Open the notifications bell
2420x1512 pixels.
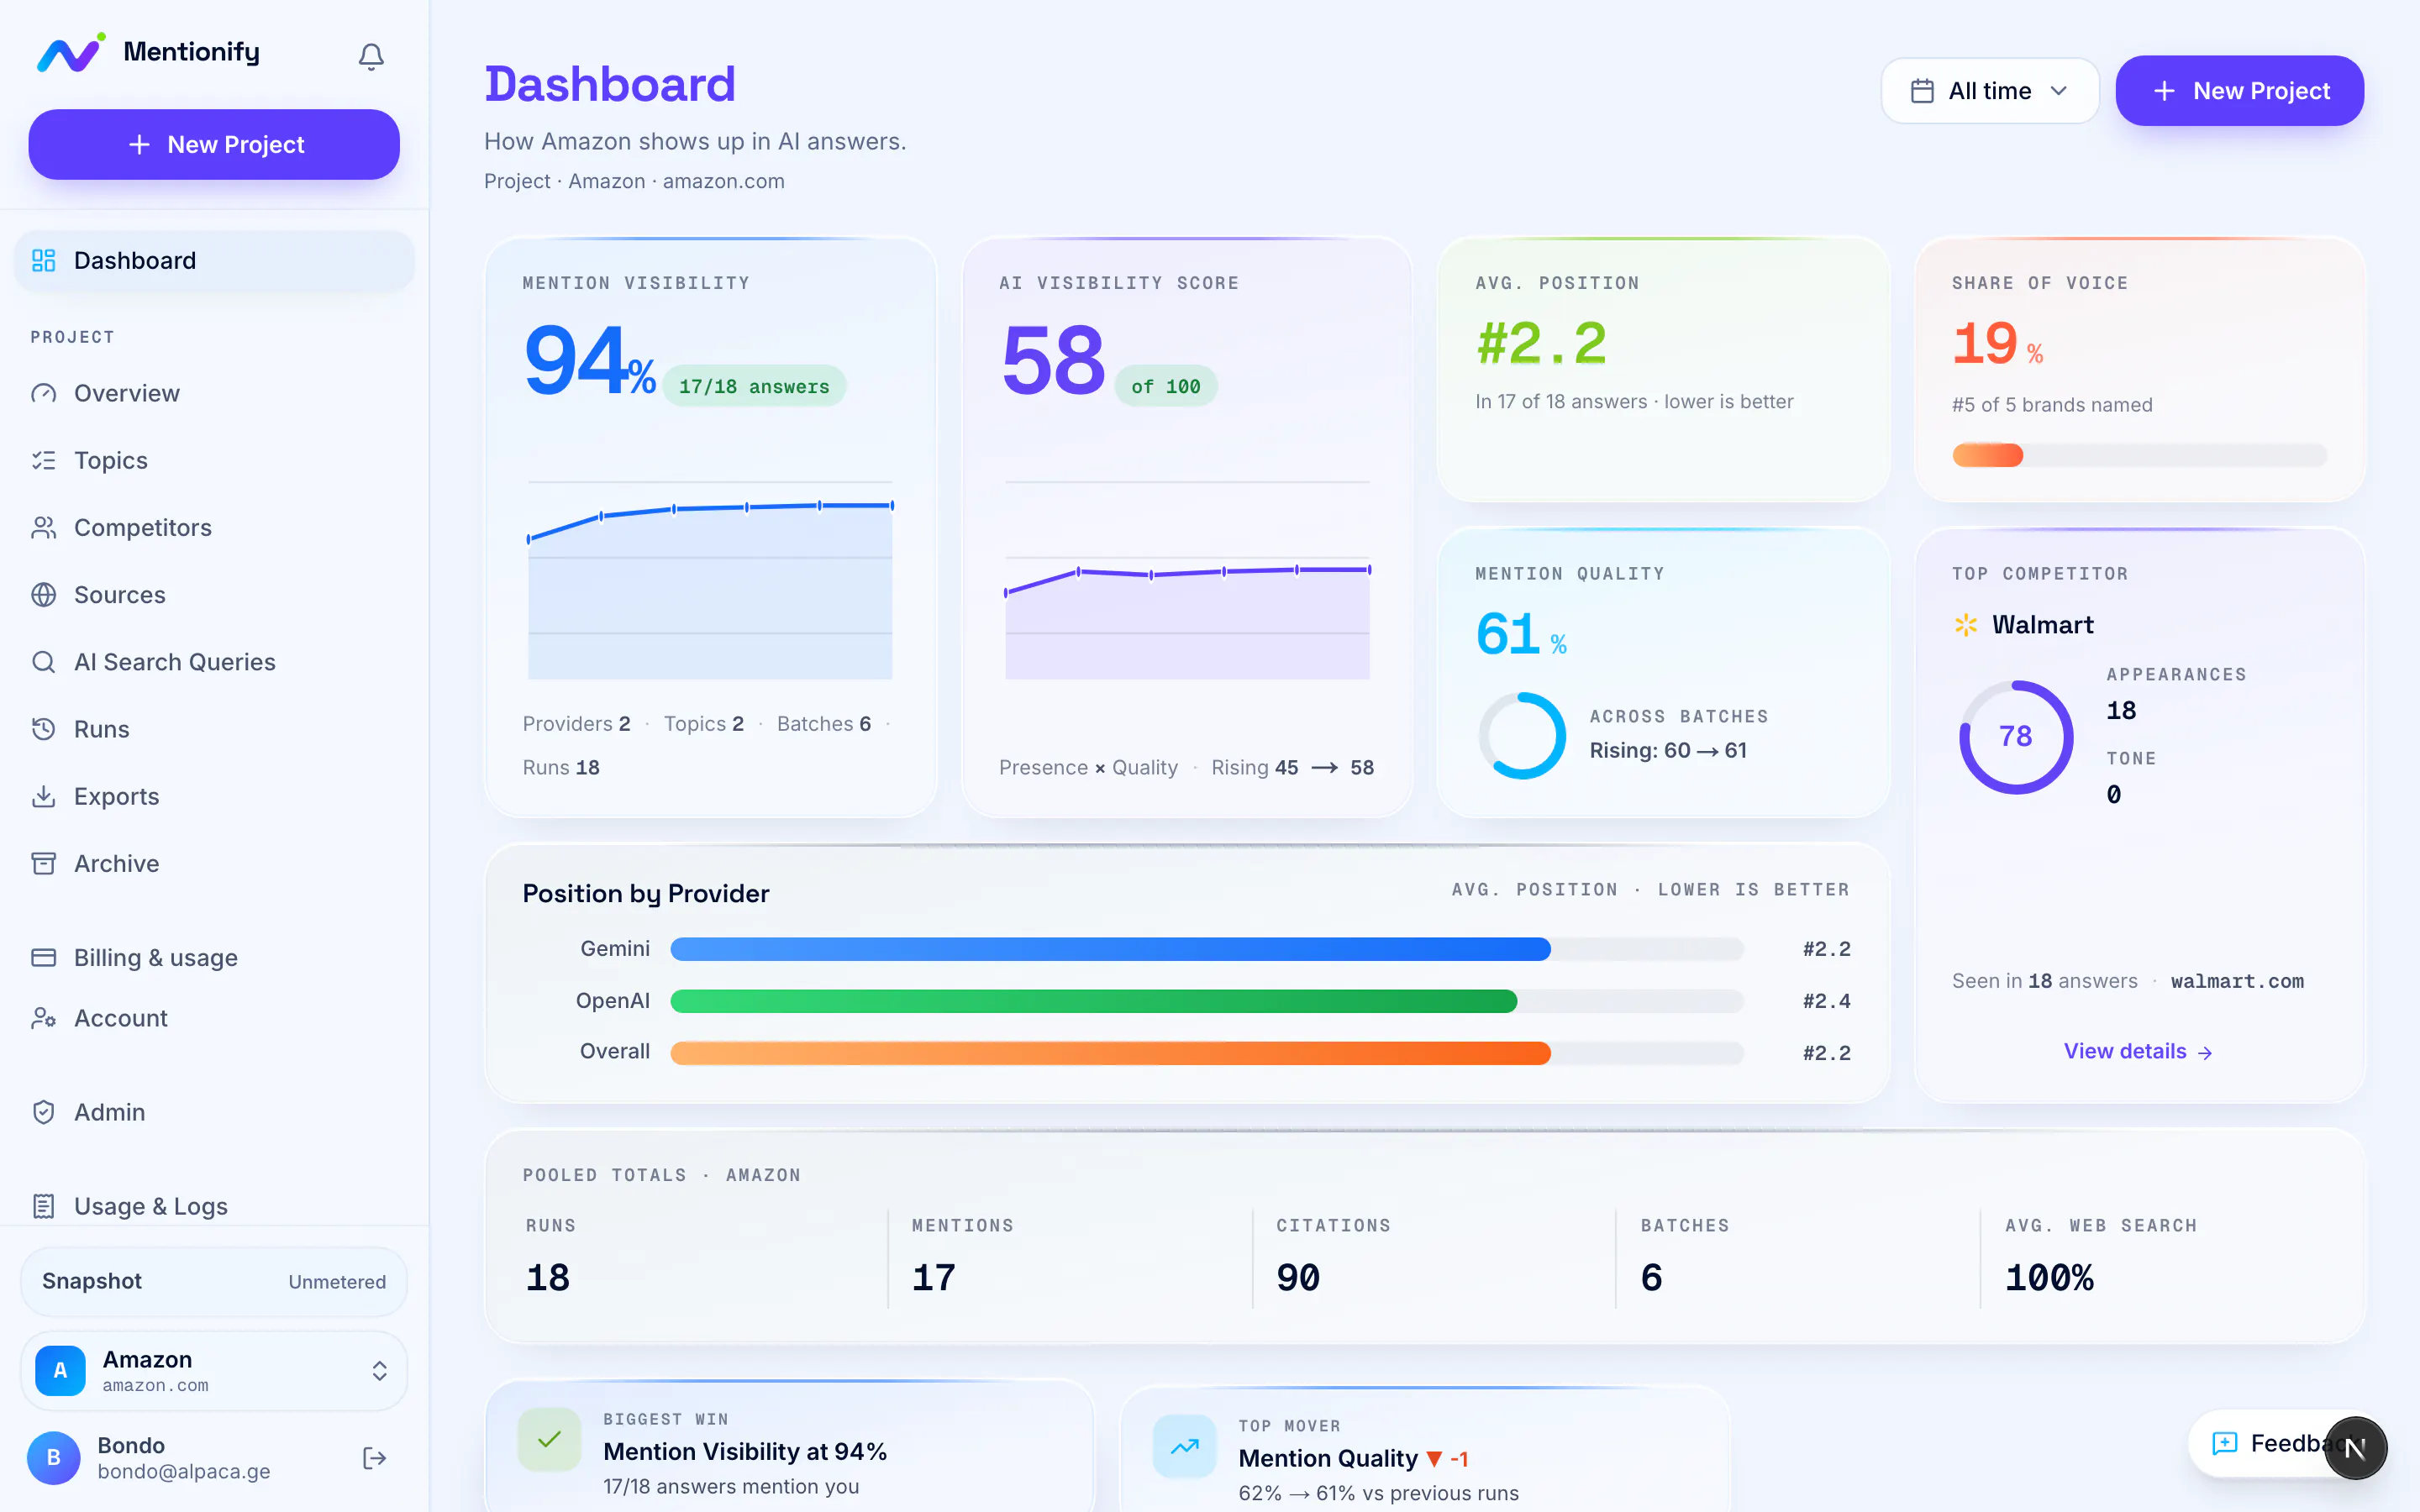pyautogui.click(x=371, y=56)
